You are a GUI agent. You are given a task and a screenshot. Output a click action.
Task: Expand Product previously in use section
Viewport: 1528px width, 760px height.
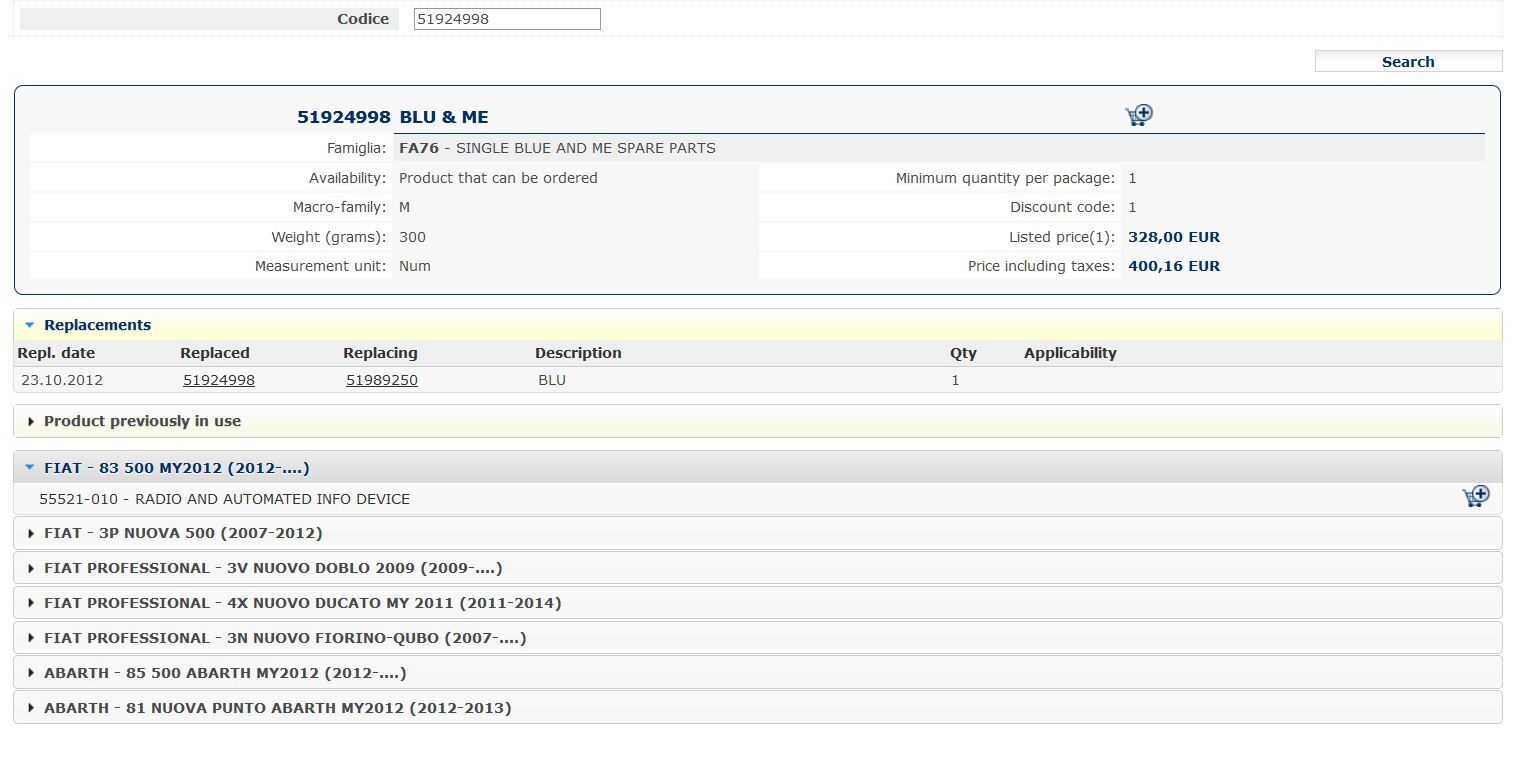point(758,421)
